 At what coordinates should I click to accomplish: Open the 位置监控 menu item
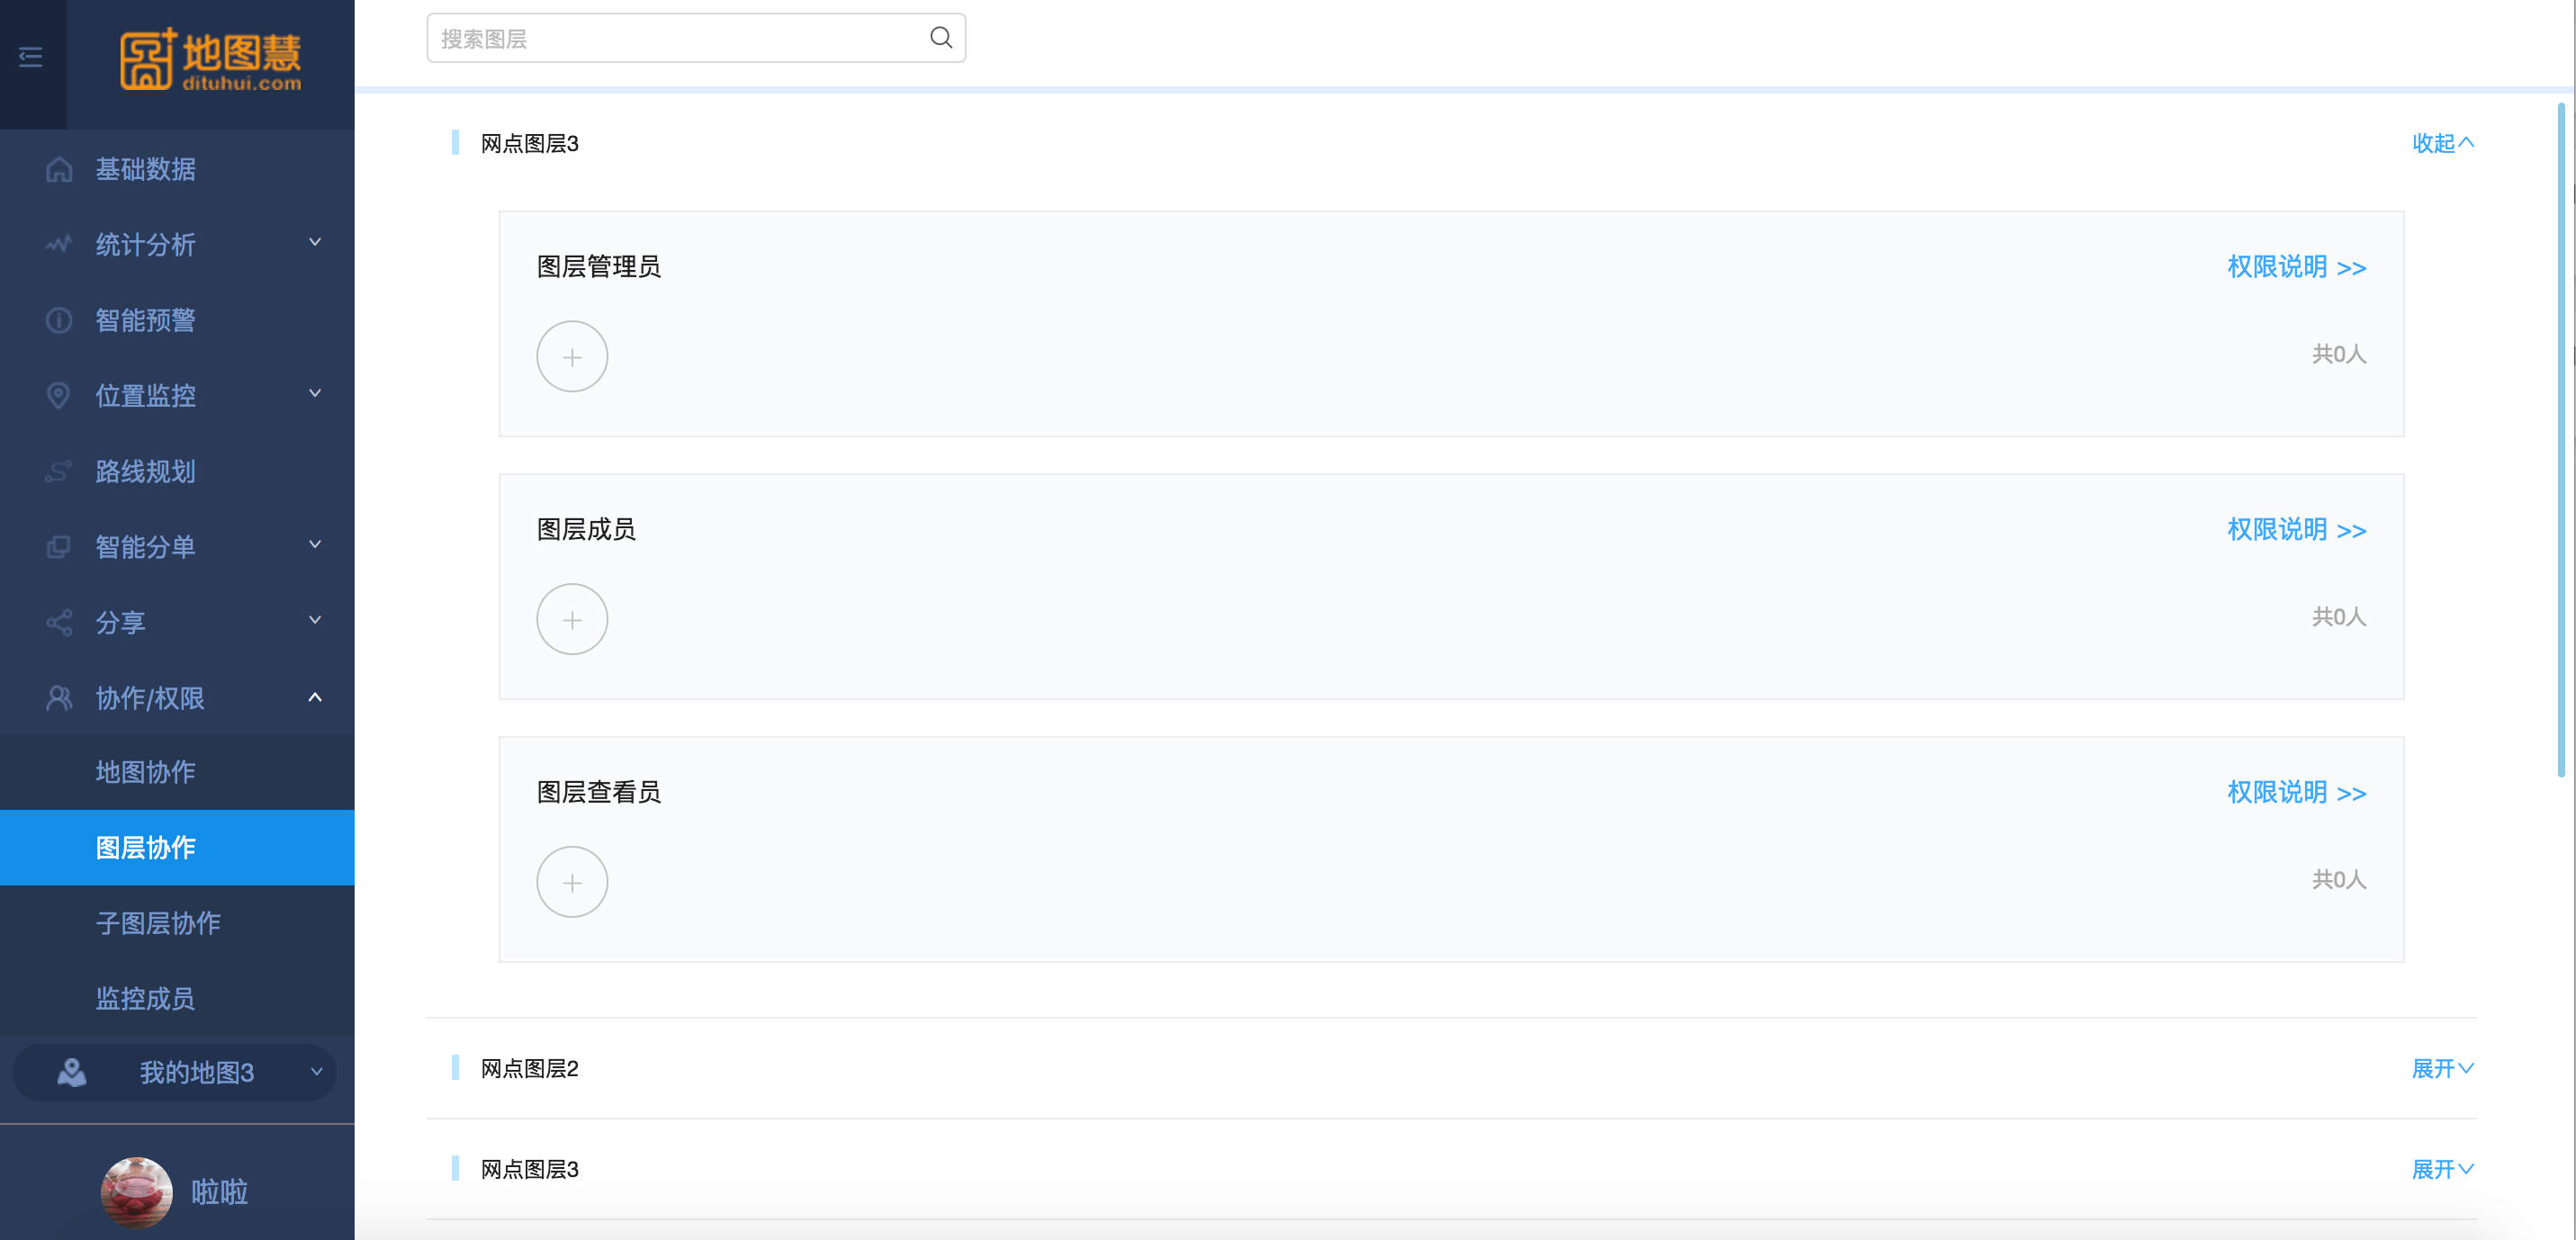pyautogui.click(x=177, y=396)
